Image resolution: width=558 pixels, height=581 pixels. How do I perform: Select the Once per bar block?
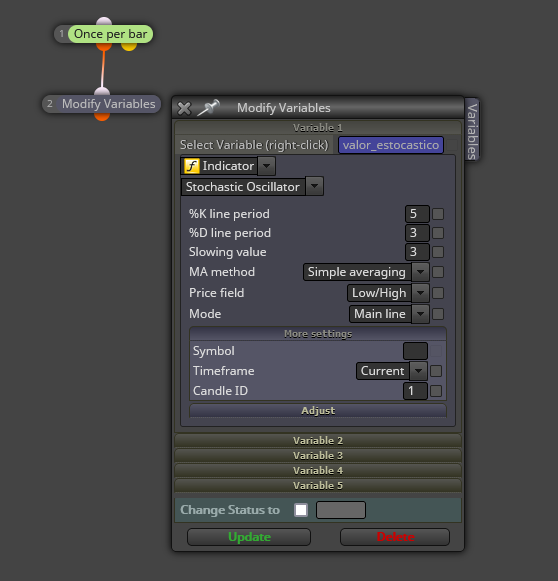click(110, 34)
